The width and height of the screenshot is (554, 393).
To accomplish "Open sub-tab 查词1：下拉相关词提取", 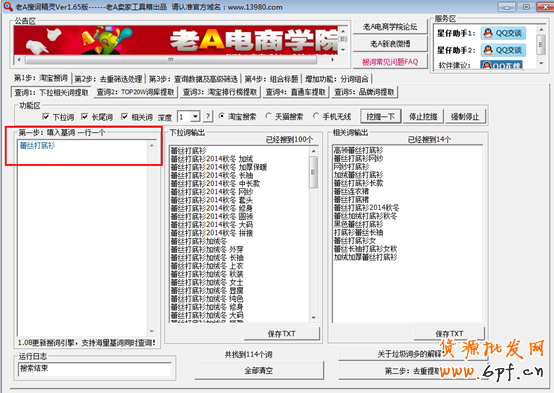I will click(51, 93).
